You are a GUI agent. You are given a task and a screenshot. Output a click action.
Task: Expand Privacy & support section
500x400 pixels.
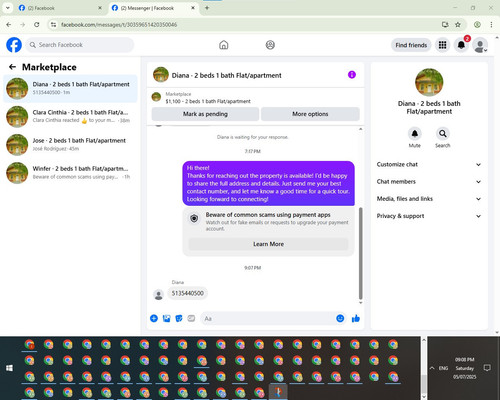429,216
